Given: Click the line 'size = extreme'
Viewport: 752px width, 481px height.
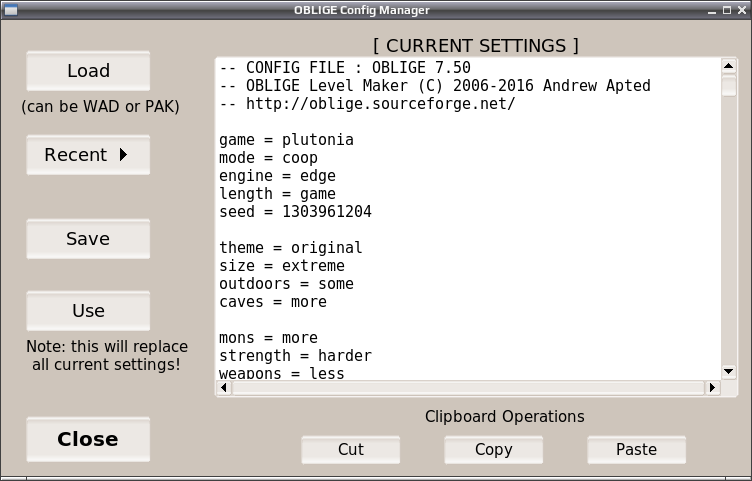Looking at the screenshot, I should click(282, 266).
